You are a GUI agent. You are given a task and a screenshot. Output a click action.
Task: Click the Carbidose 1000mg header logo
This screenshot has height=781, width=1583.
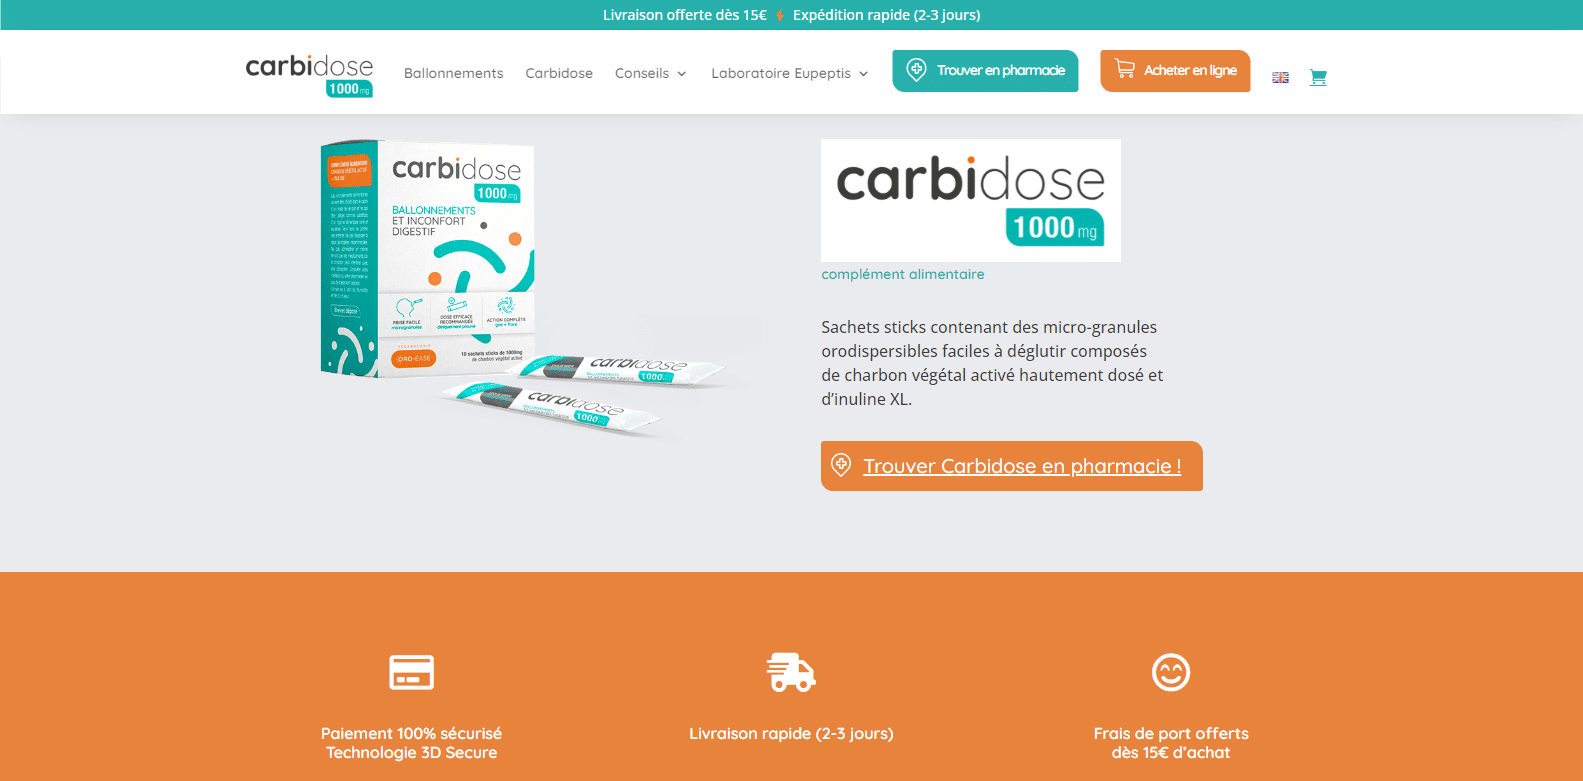pyautogui.click(x=309, y=75)
